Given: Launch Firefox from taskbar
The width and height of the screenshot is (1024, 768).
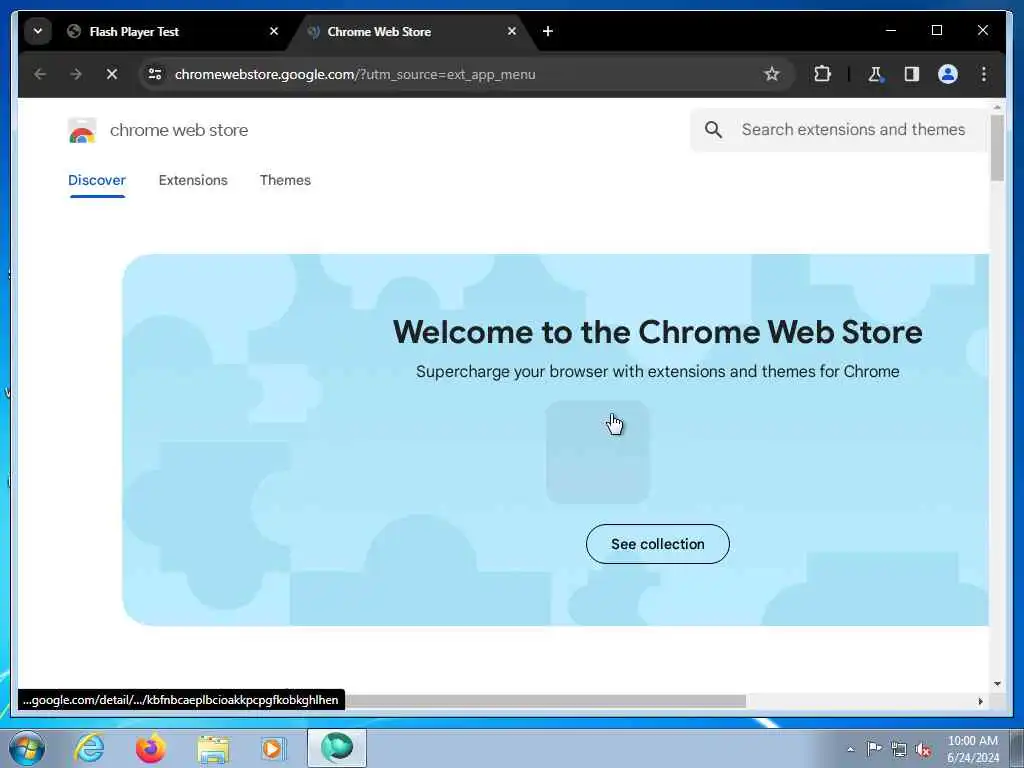Looking at the screenshot, I should click(151, 748).
